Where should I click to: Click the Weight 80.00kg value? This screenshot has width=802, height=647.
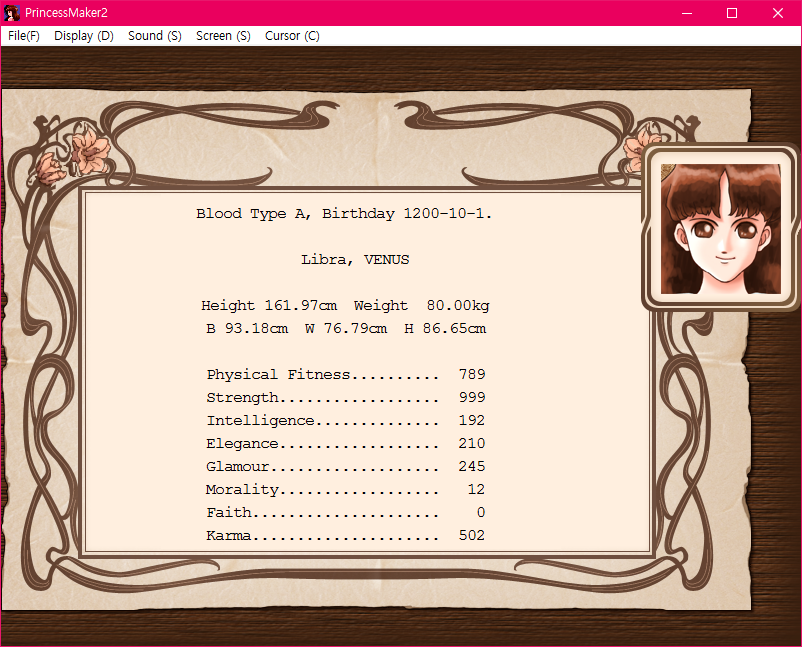[421, 305]
